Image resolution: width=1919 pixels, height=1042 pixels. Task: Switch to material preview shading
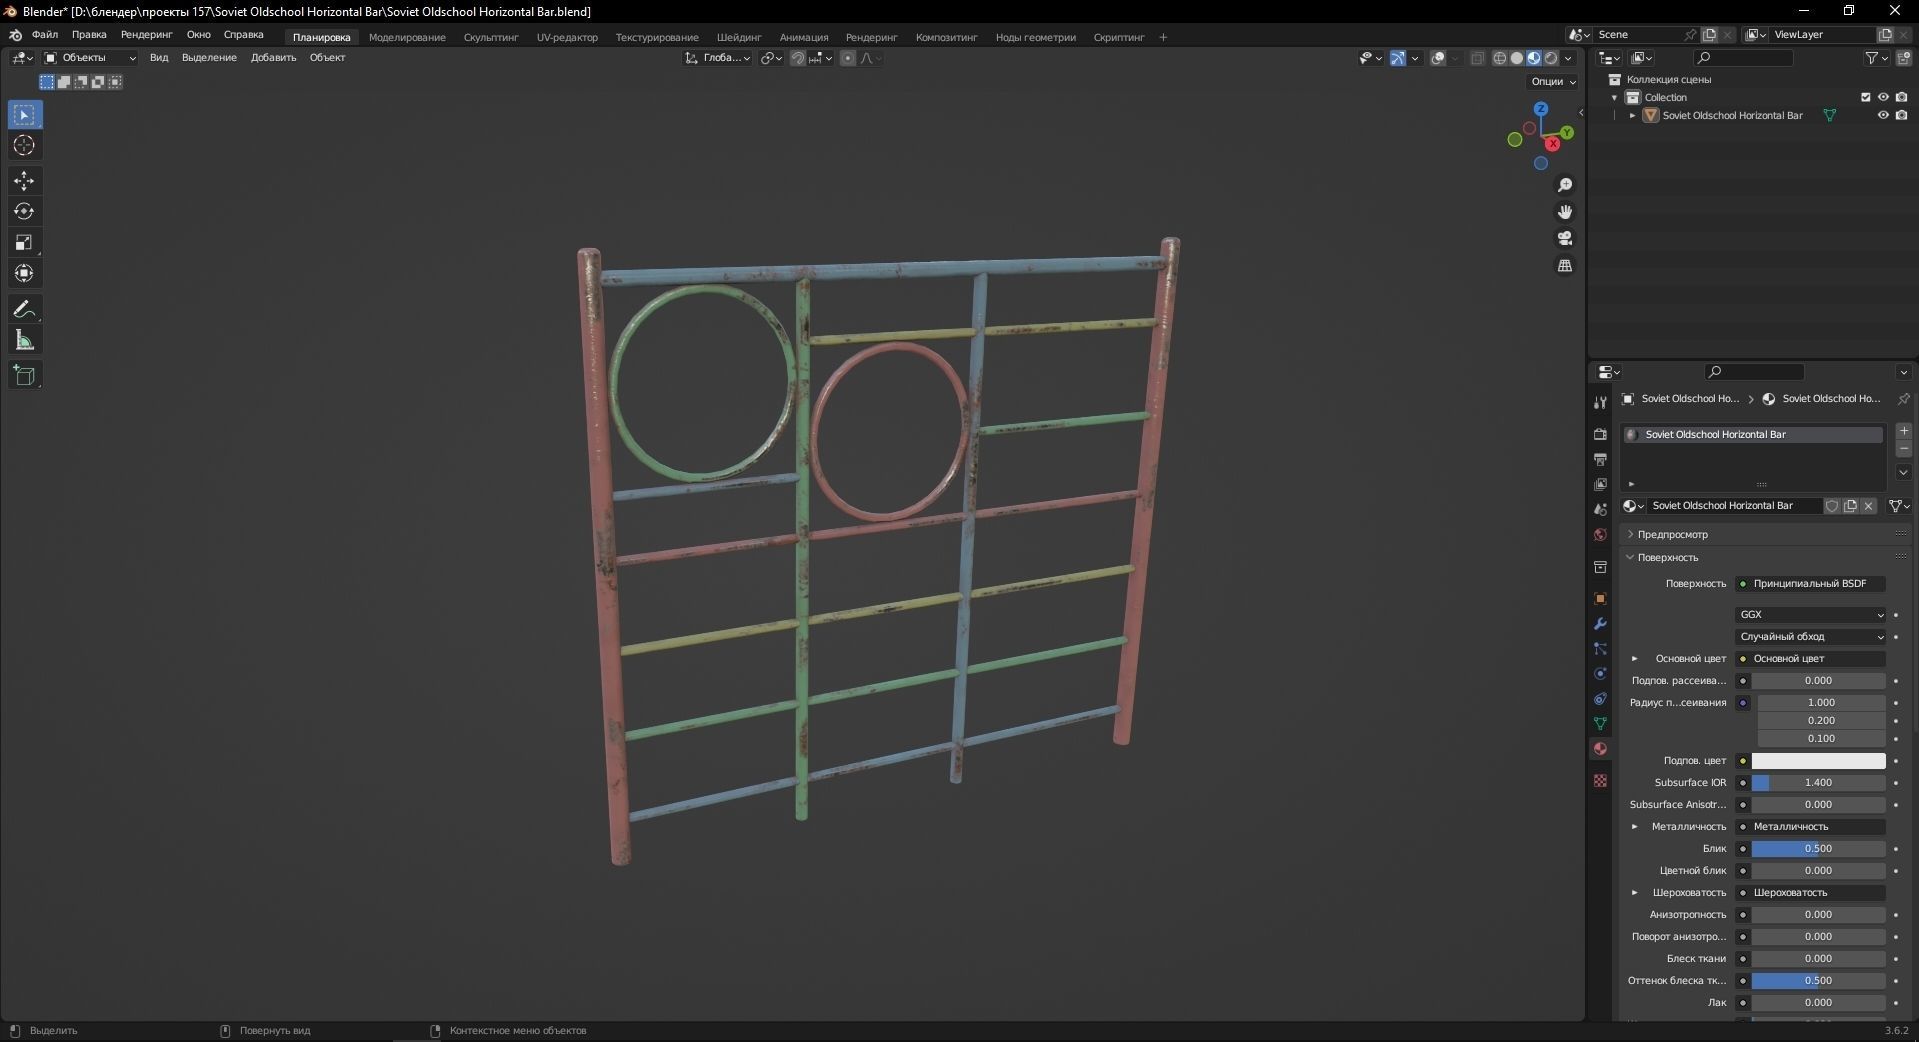1534,58
